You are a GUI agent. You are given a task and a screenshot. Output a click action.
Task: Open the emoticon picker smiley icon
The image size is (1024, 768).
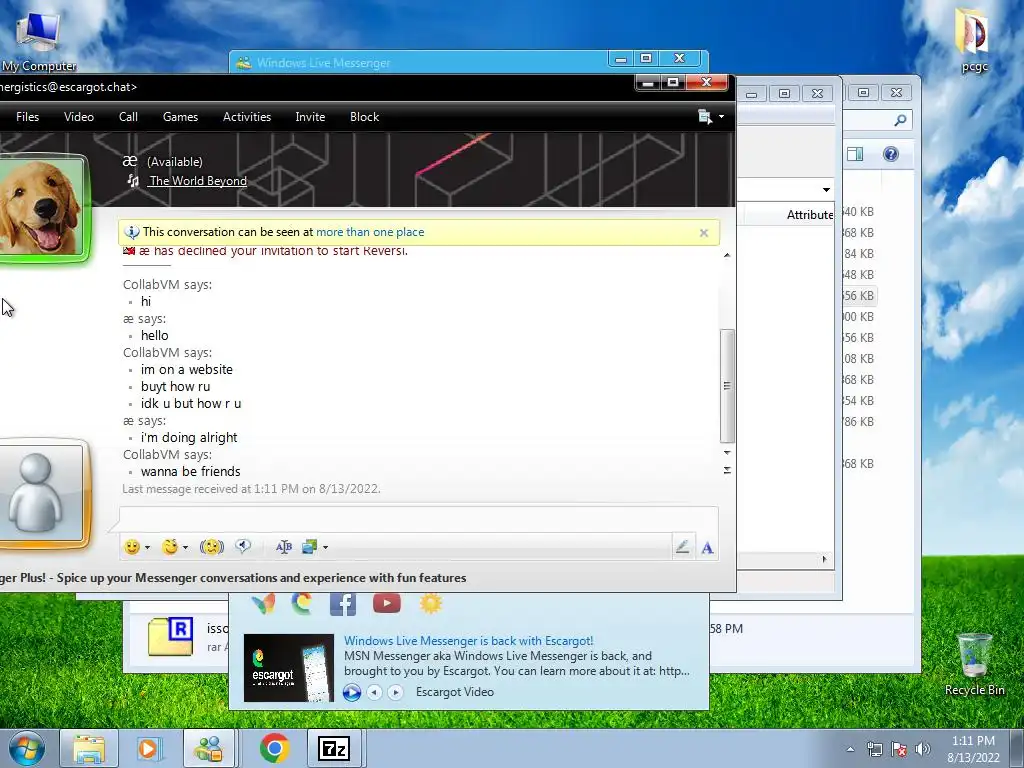132,547
